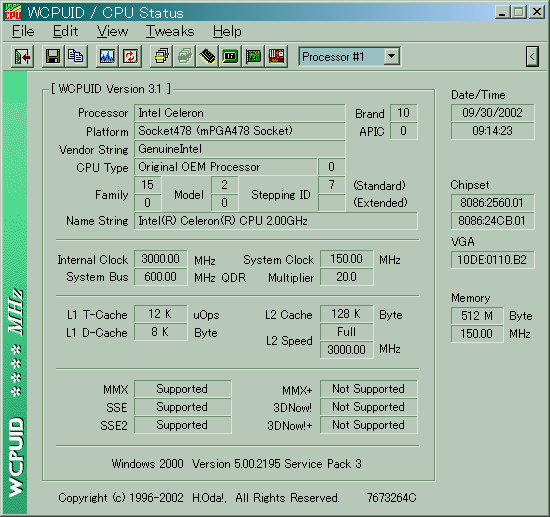The height and width of the screenshot is (517, 550).
Task: Select the Processor #1 combo box
Action: 349,56
